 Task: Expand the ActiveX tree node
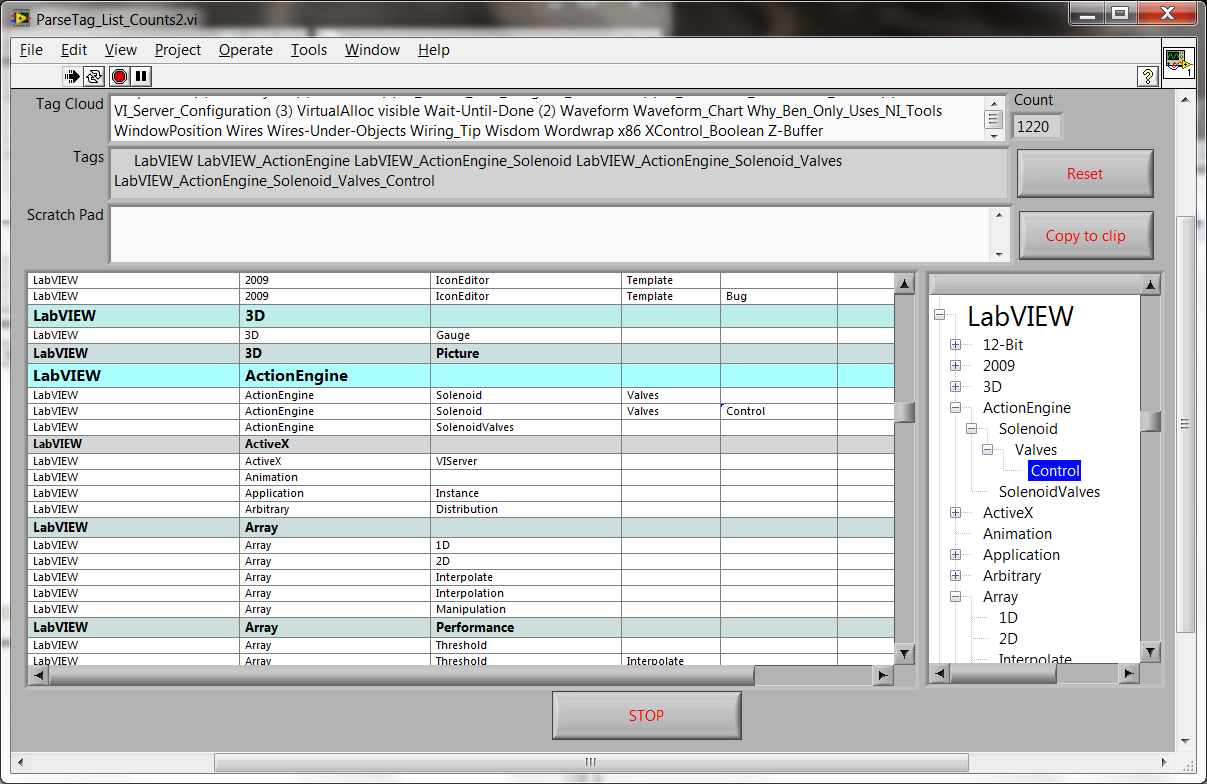tap(955, 513)
